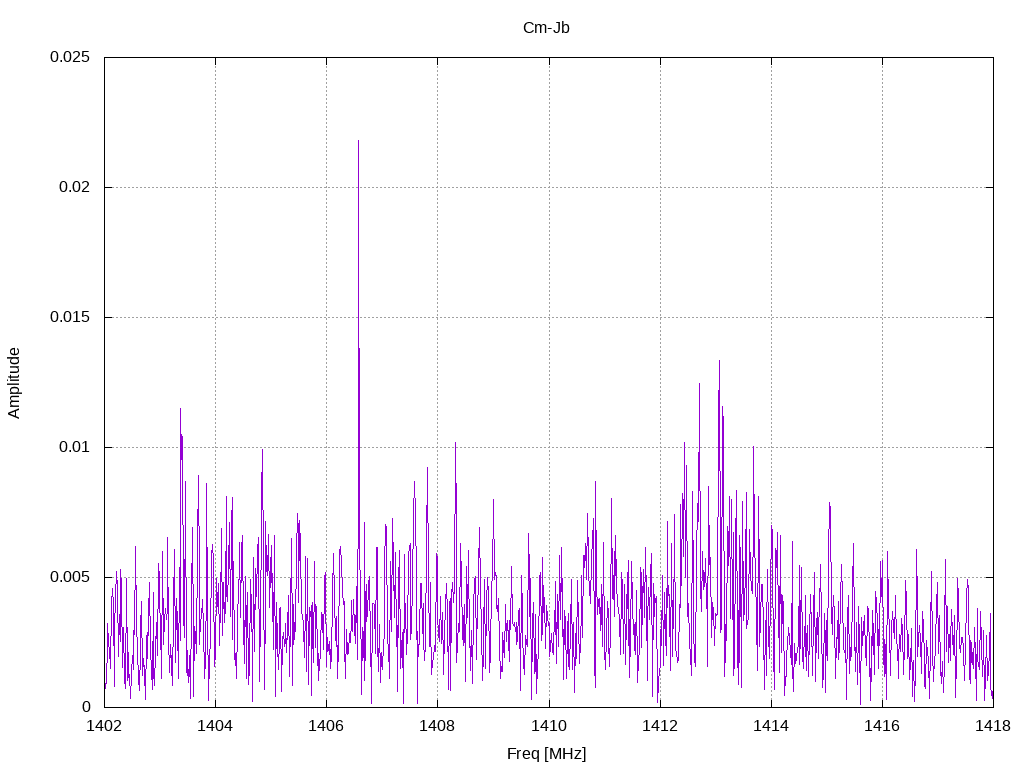Click the x-axis tick label 1412

point(660,726)
